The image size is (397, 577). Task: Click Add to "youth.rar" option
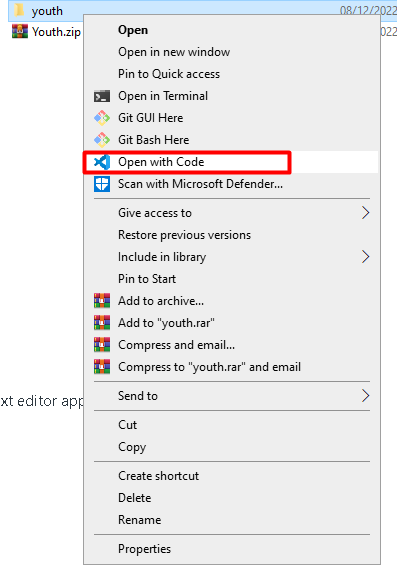point(166,323)
